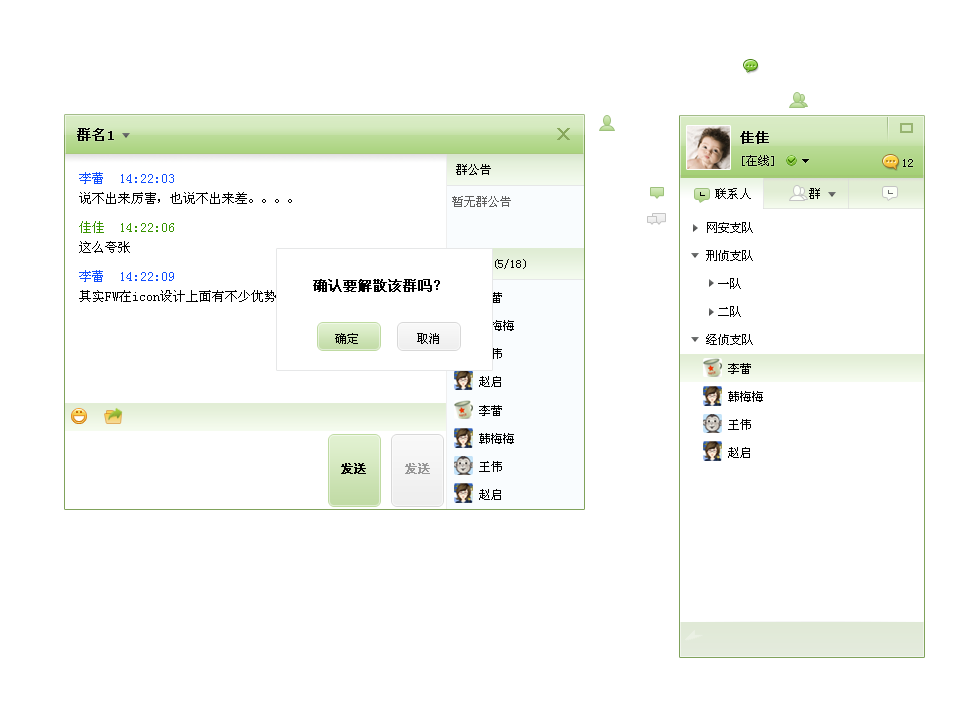954x724 pixels.
Task: Collapse the 刑侦支队 group
Action: click(x=695, y=256)
